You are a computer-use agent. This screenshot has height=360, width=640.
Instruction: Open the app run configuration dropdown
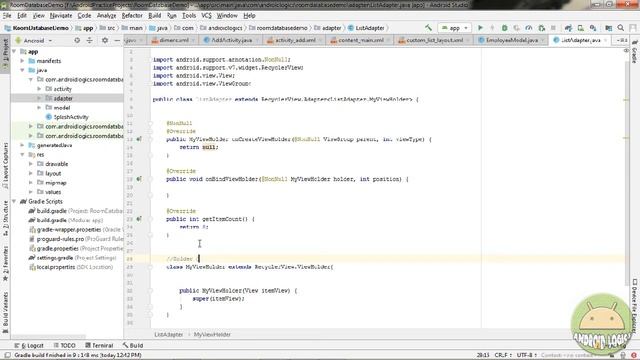click(x=454, y=28)
